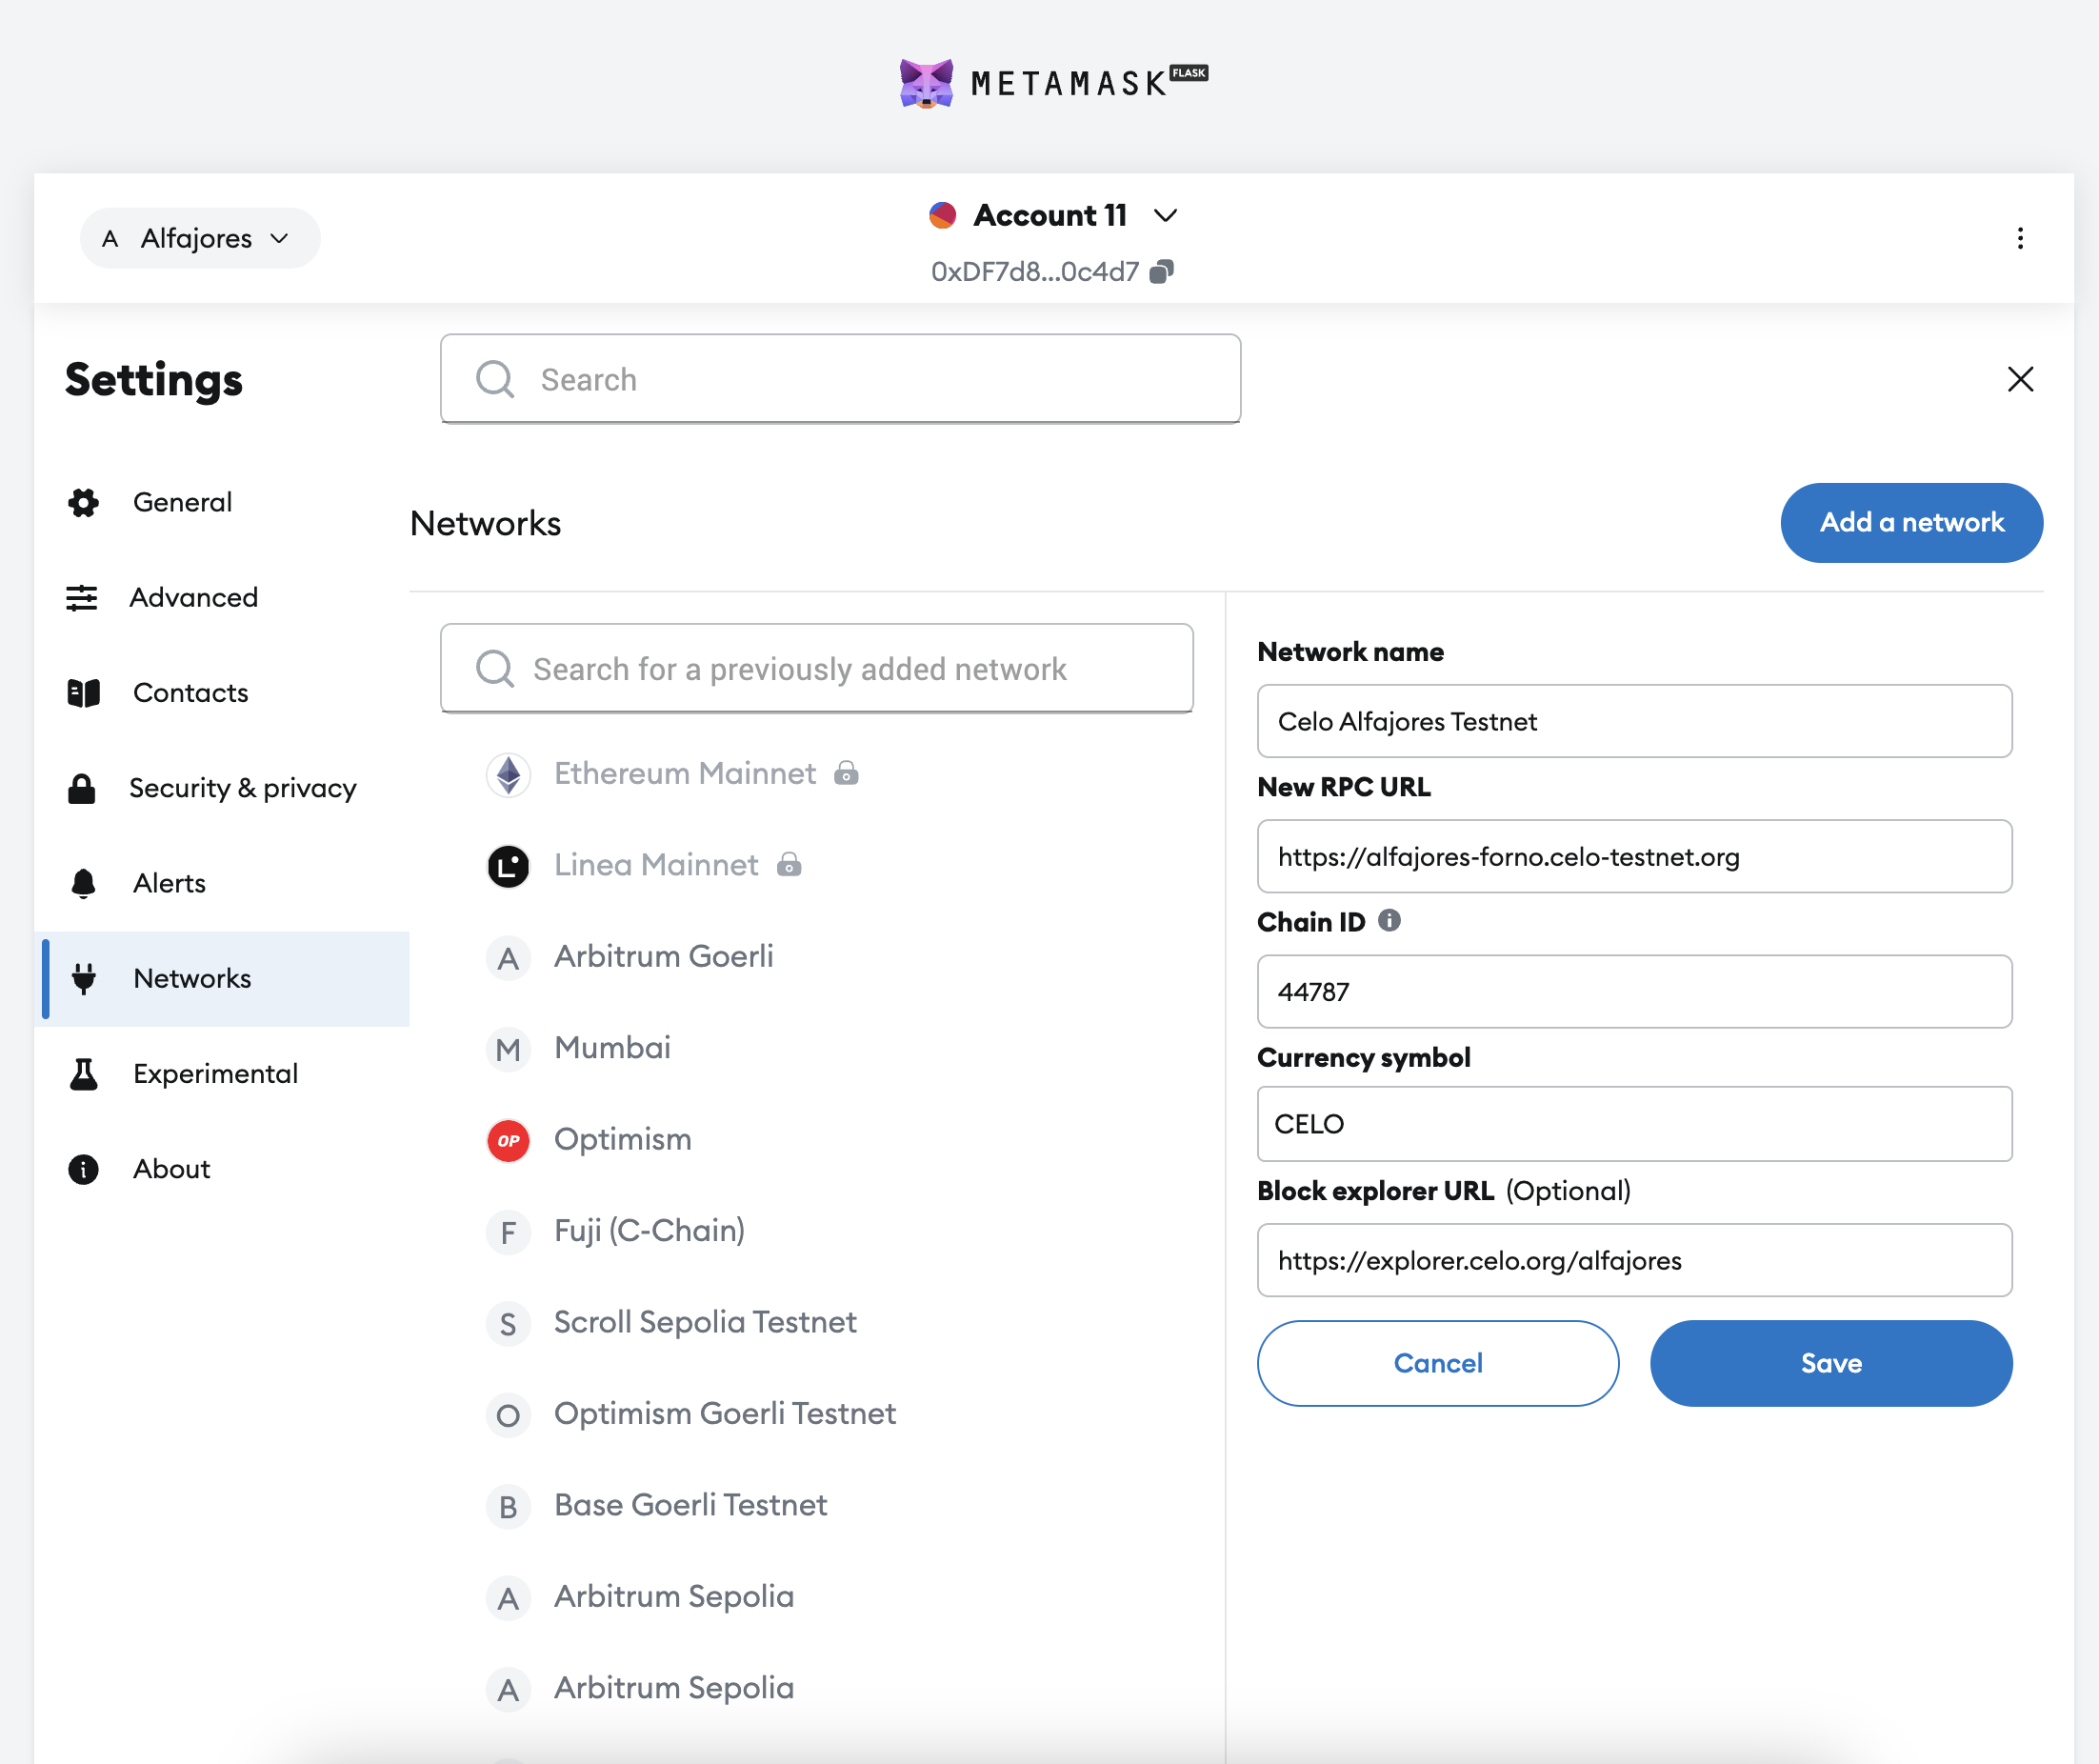Open the Alfajores network selector dropdown
Image resolution: width=2099 pixels, height=1764 pixels.
[200, 238]
